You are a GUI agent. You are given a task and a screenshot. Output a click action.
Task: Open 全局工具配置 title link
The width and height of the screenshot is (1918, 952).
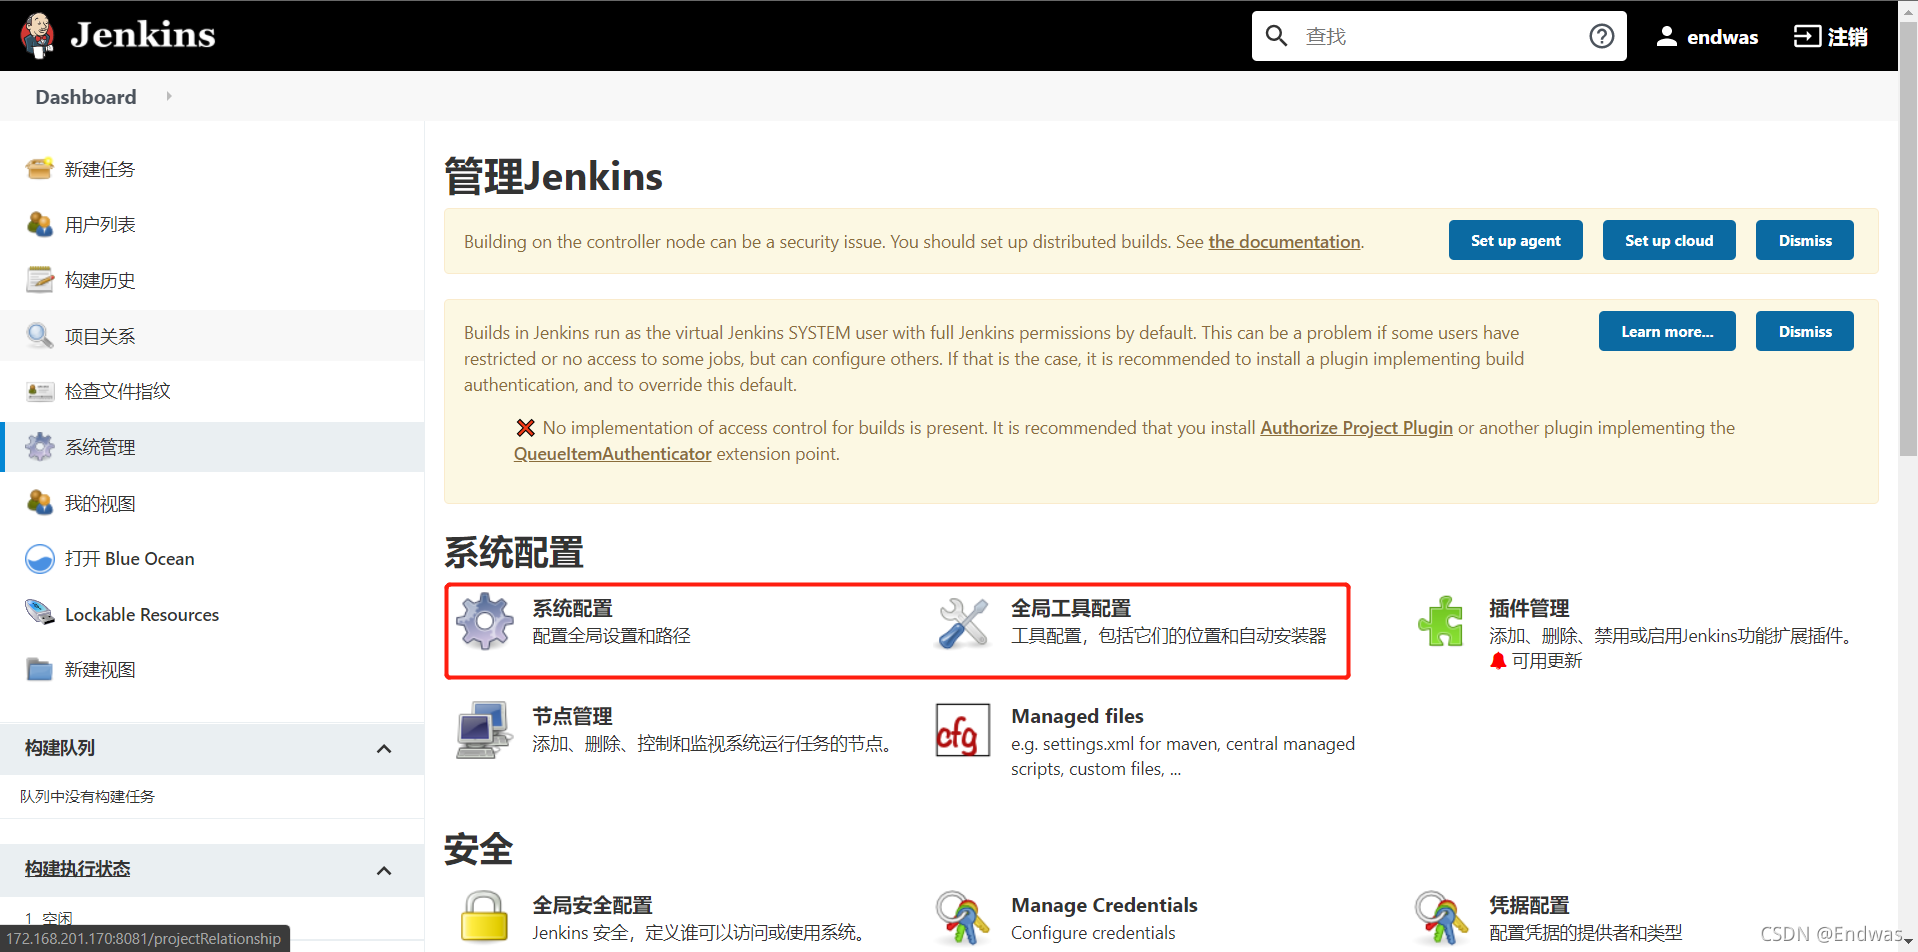tap(1071, 608)
